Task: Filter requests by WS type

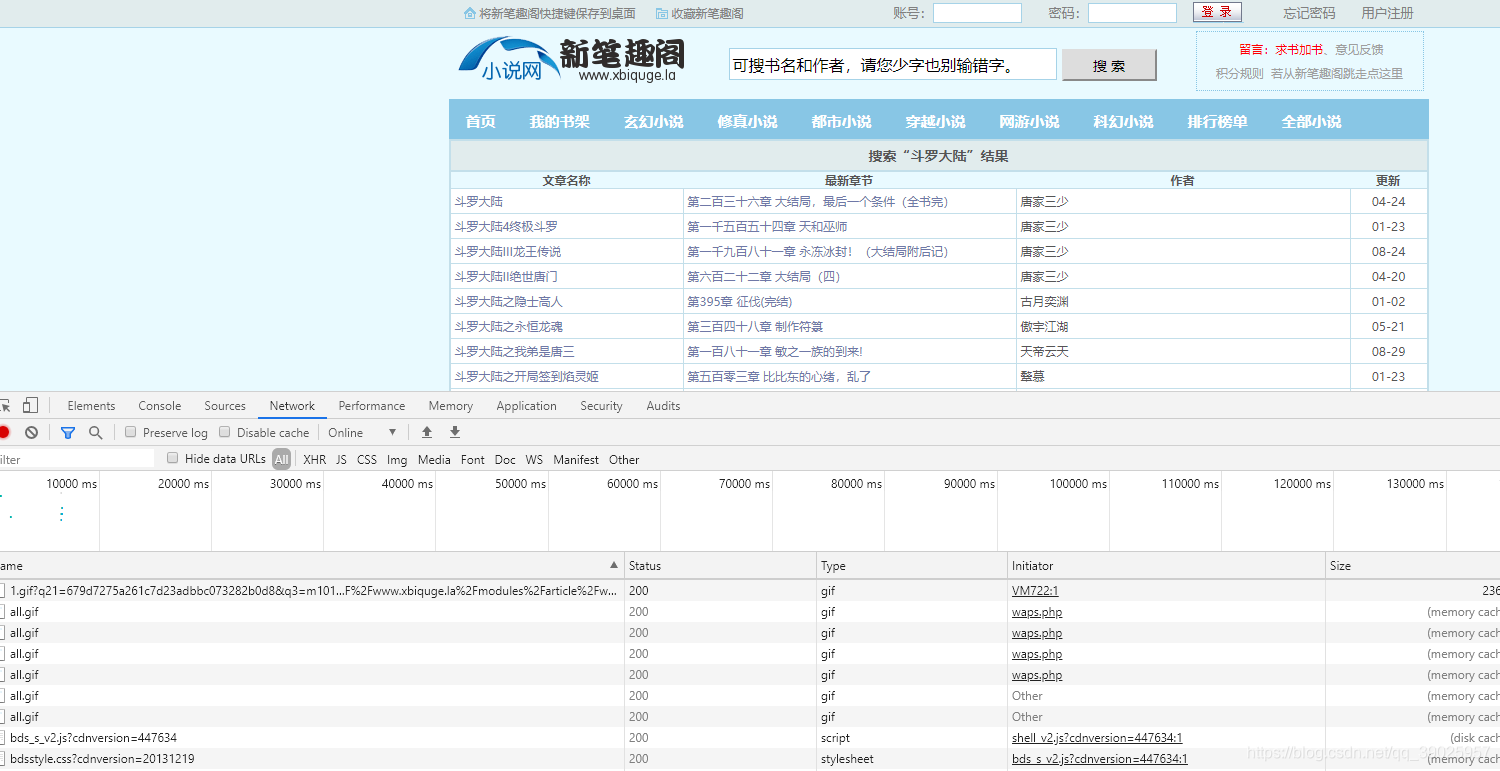Action: tap(534, 459)
